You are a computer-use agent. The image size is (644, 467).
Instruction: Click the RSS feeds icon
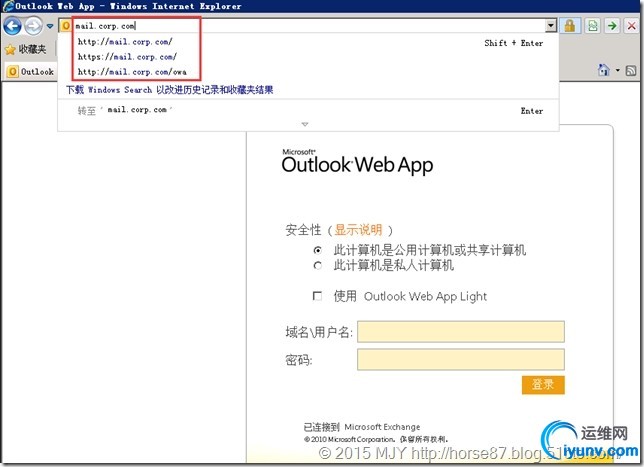pos(631,71)
